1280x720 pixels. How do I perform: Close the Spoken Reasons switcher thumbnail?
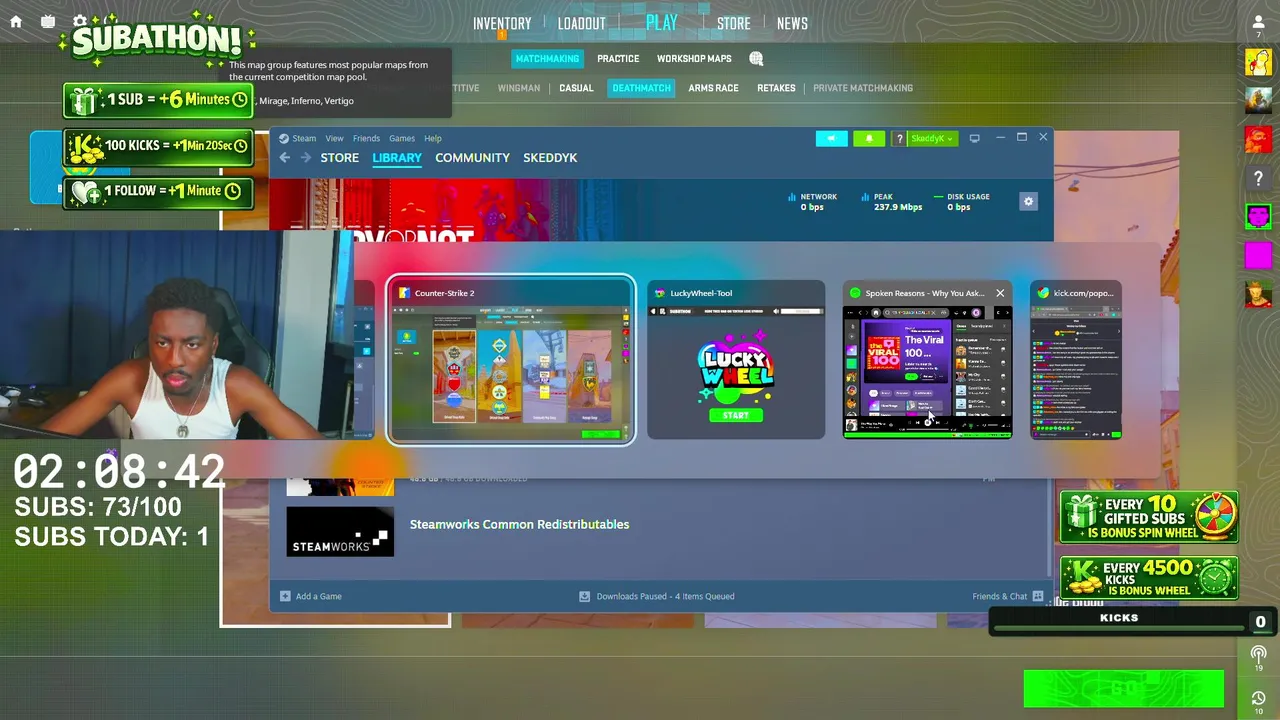999,293
